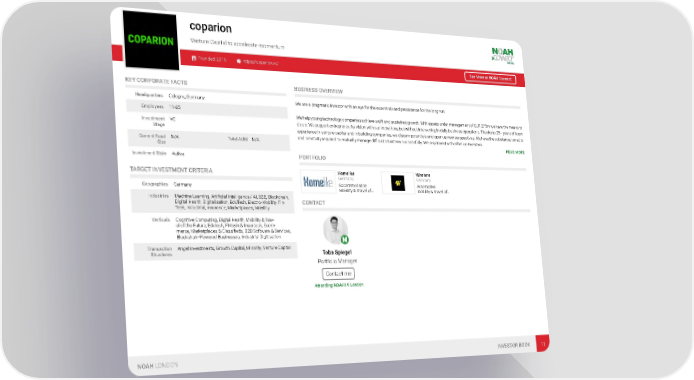Open the coparion website URL link

click(260, 62)
